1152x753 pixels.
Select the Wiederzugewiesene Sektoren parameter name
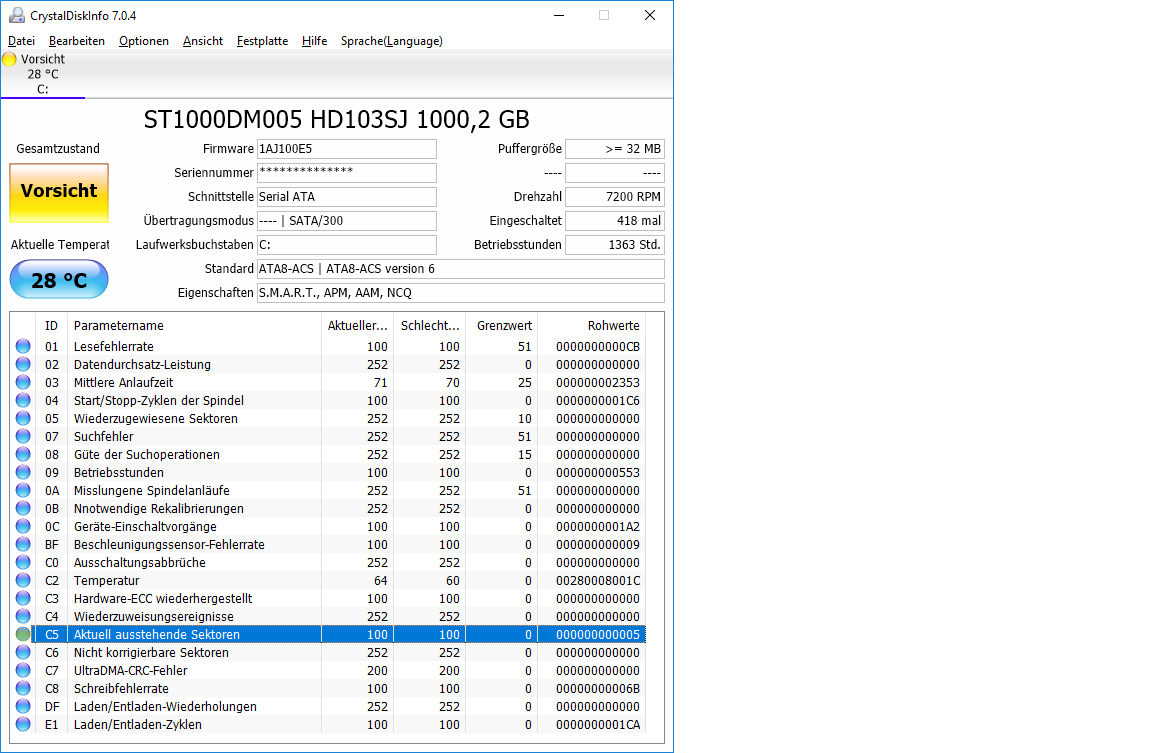coord(156,419)
